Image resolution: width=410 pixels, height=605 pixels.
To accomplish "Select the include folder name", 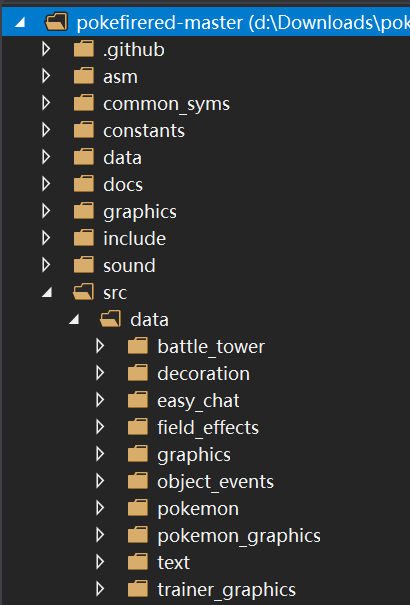I will [135, 238].
